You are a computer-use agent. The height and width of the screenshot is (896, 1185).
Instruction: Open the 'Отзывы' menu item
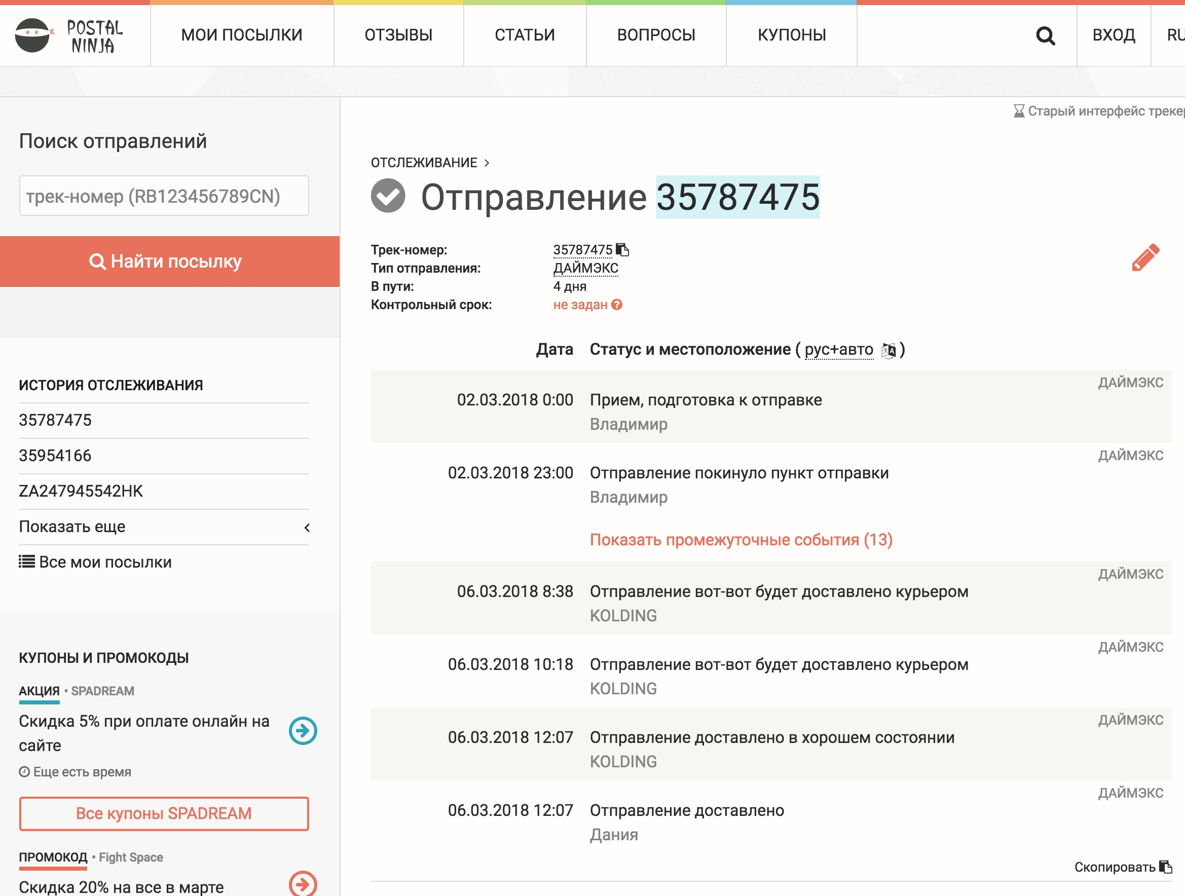[x=398, y=35]
